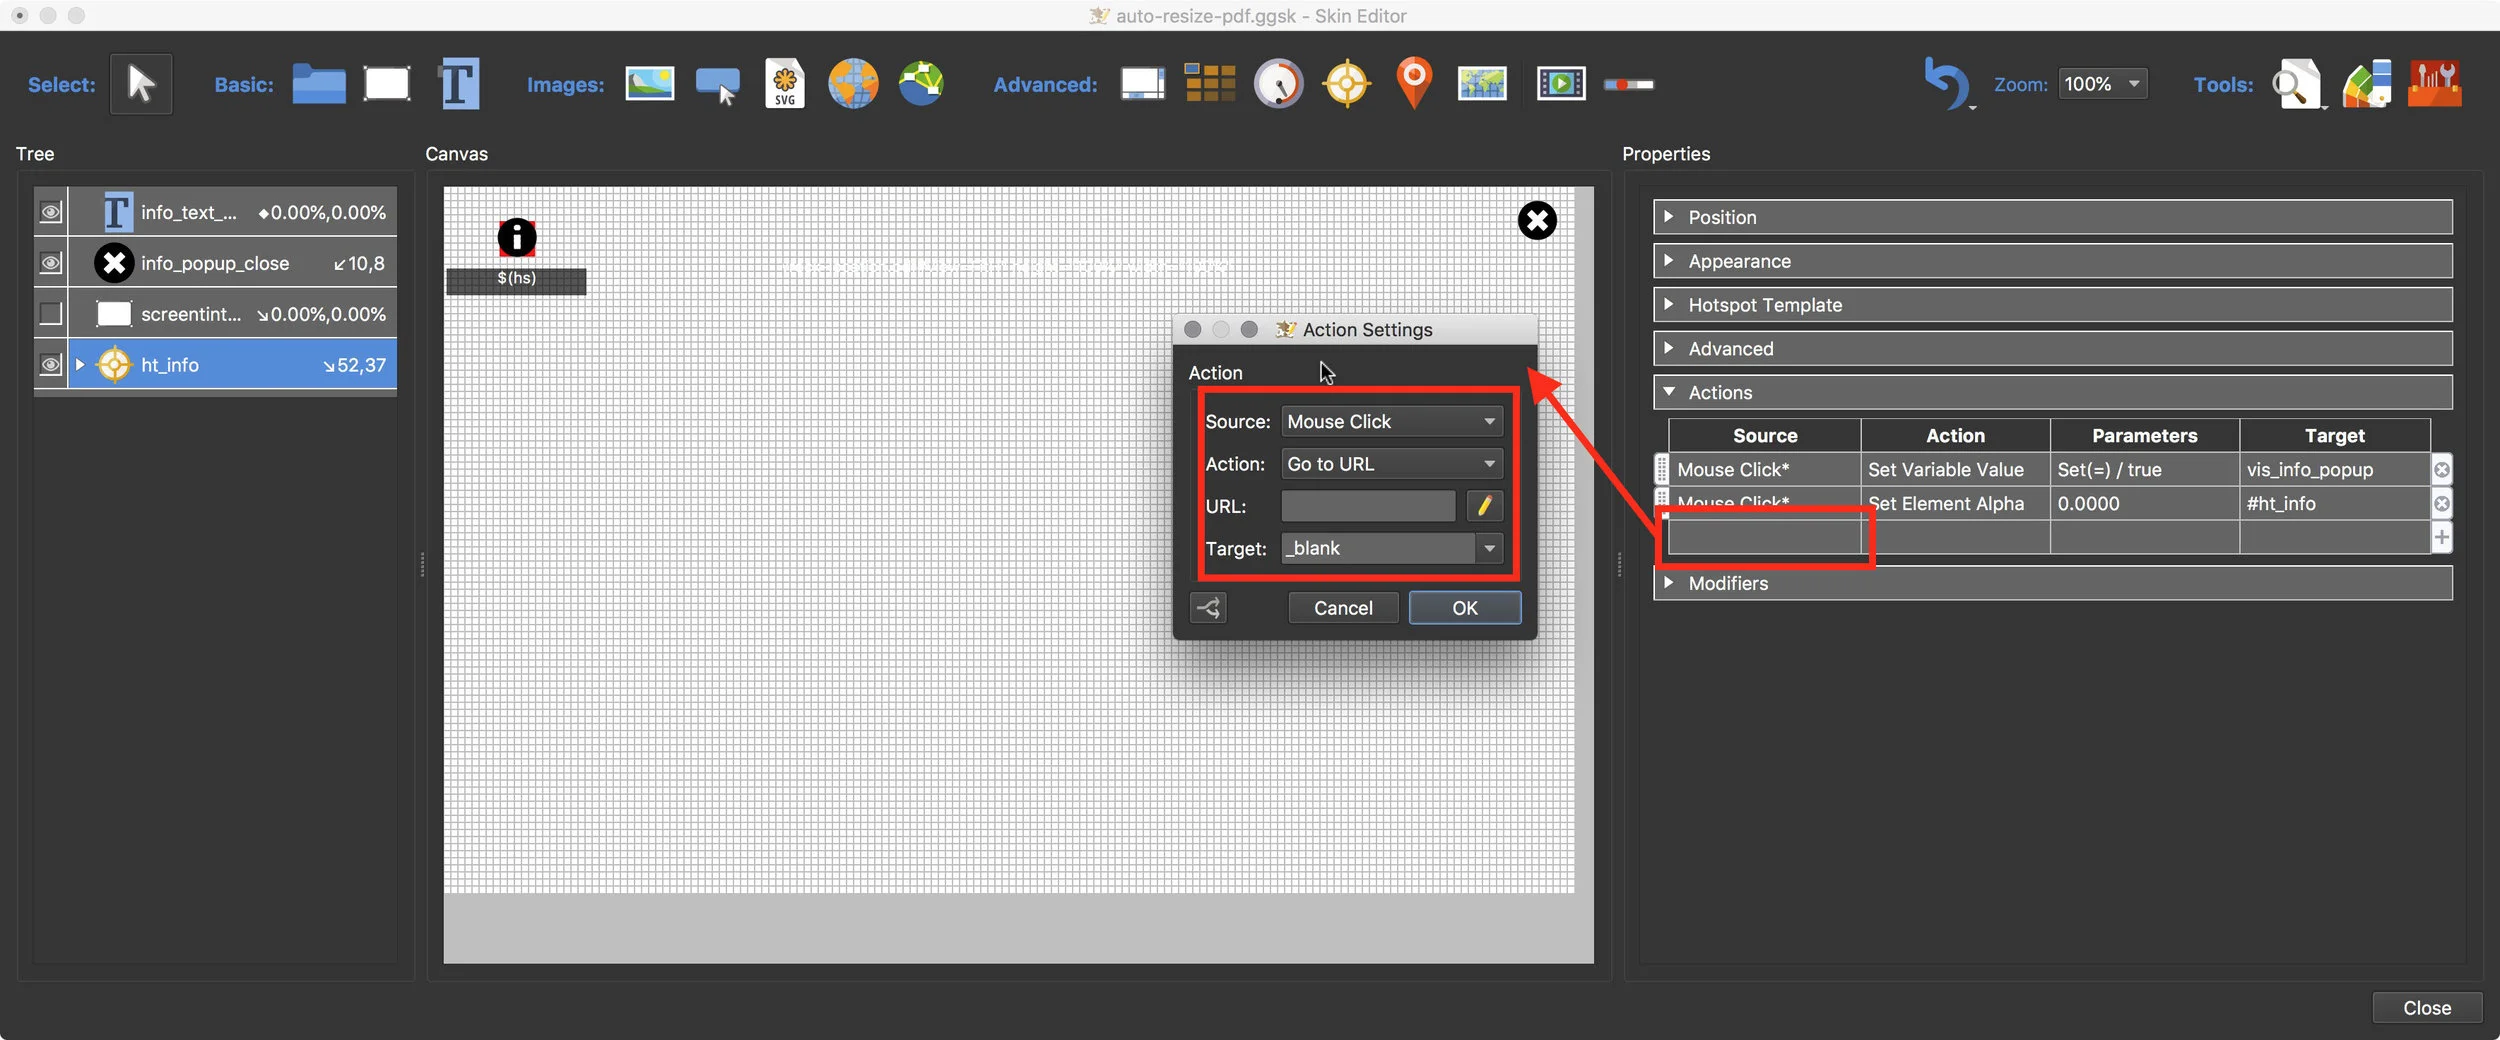Expand the Advanced properties section

(2053, 349)
